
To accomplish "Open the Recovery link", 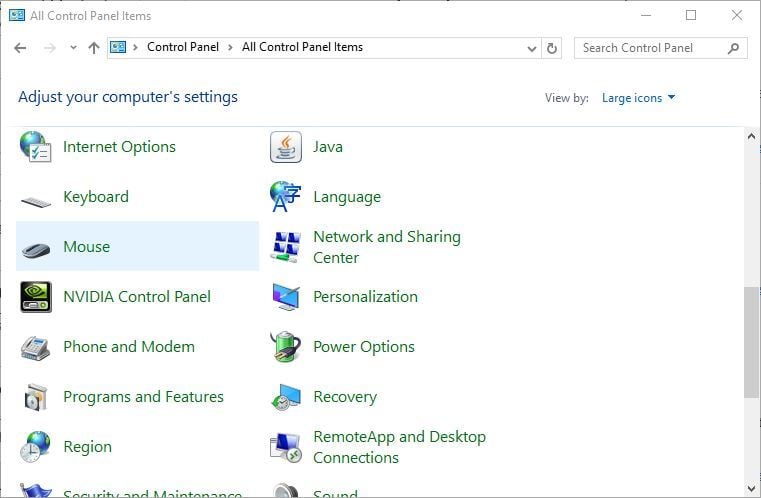I will point(345,397).
